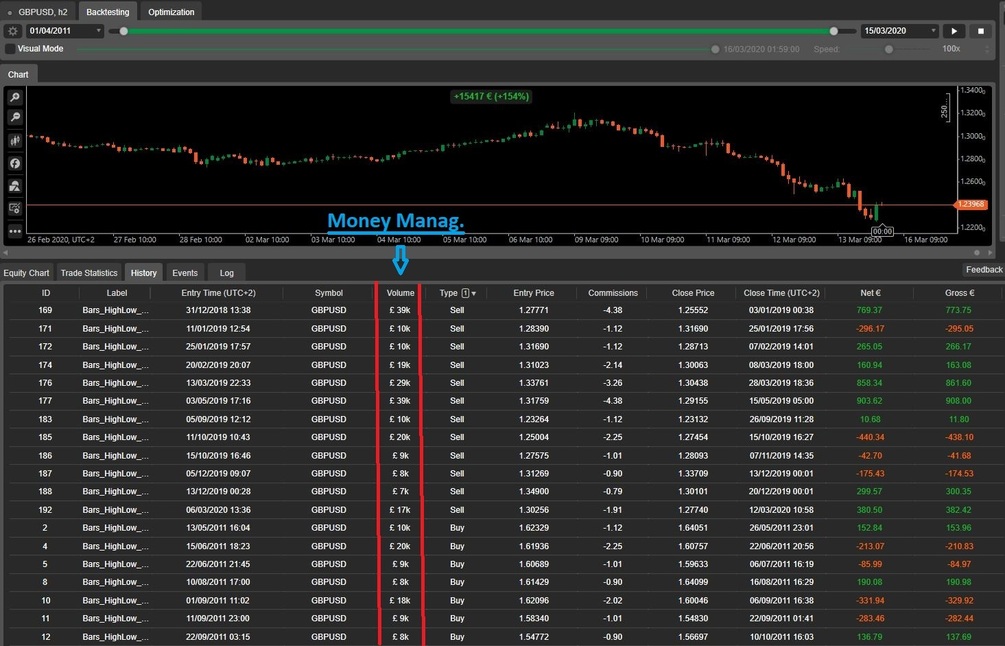Adjust the 100x speed stepper arrows
Viewport: 1005px width, 646px height.
987,49
